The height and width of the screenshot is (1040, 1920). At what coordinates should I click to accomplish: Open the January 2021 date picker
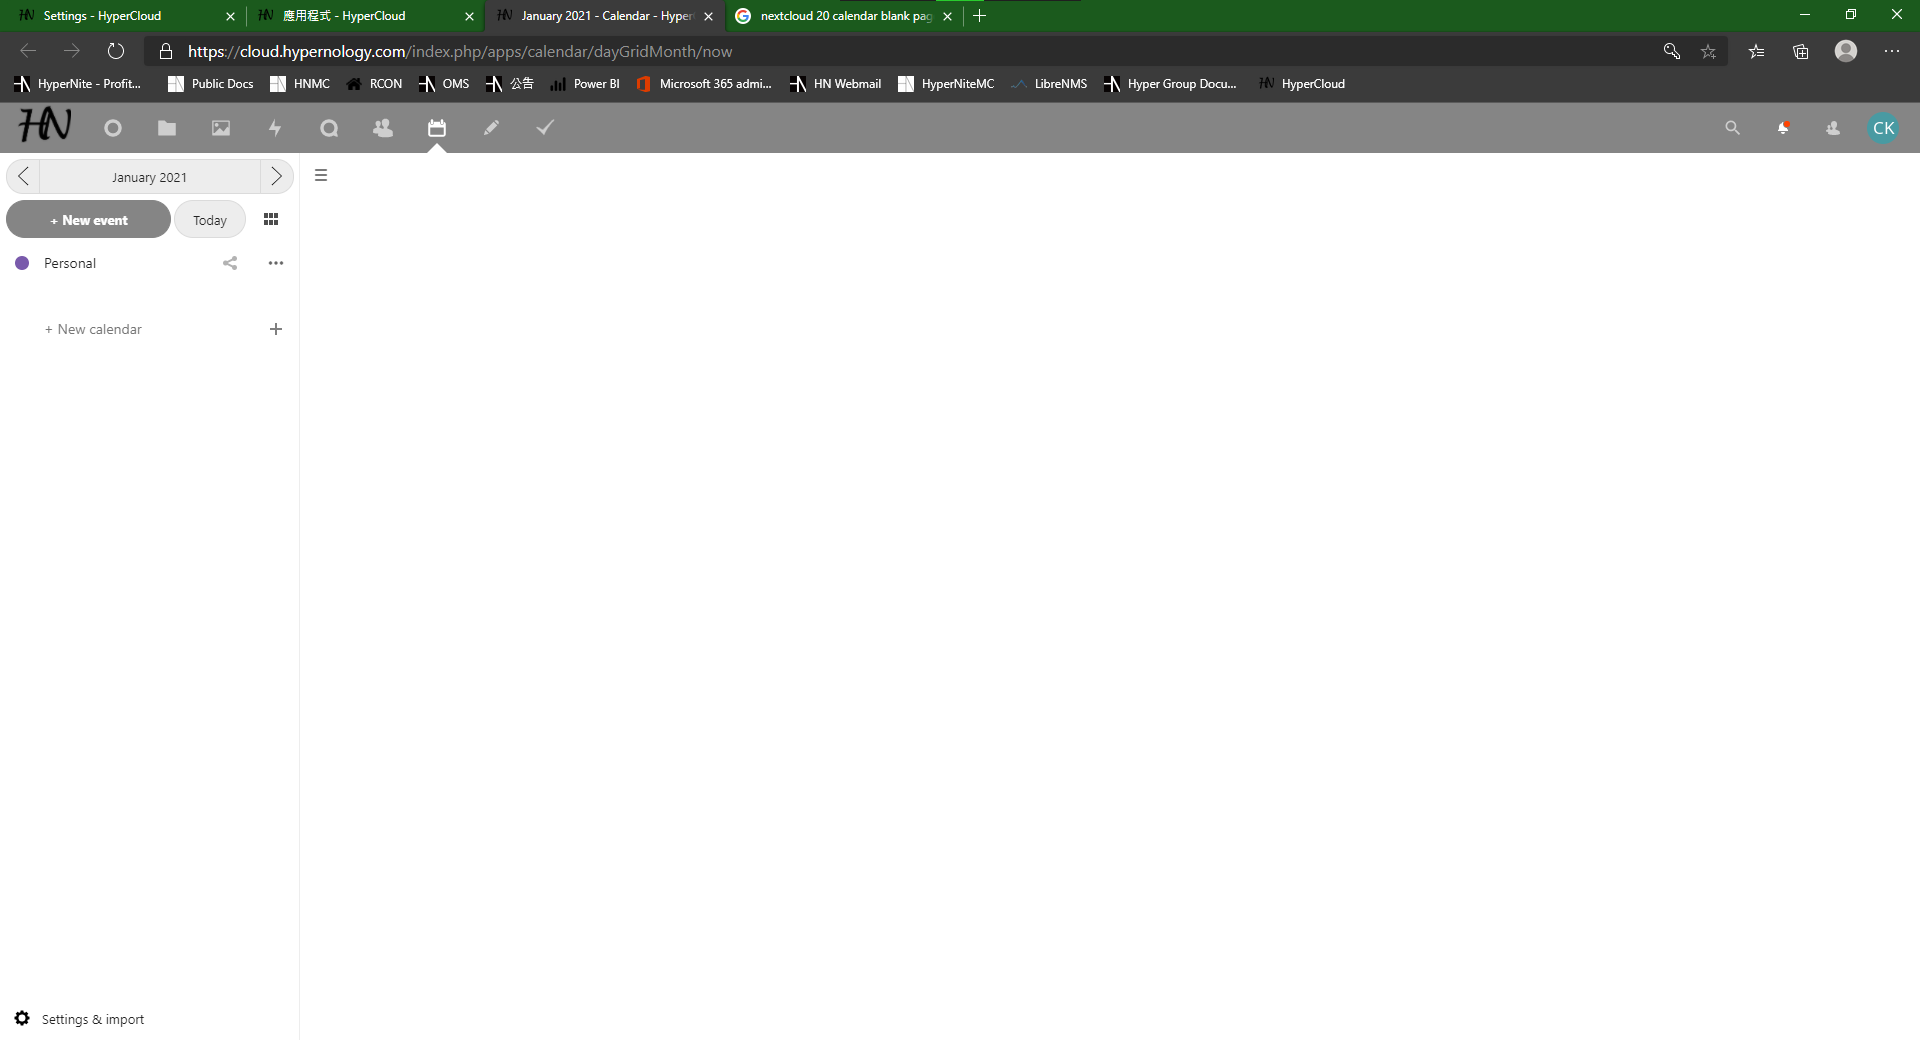150,177
